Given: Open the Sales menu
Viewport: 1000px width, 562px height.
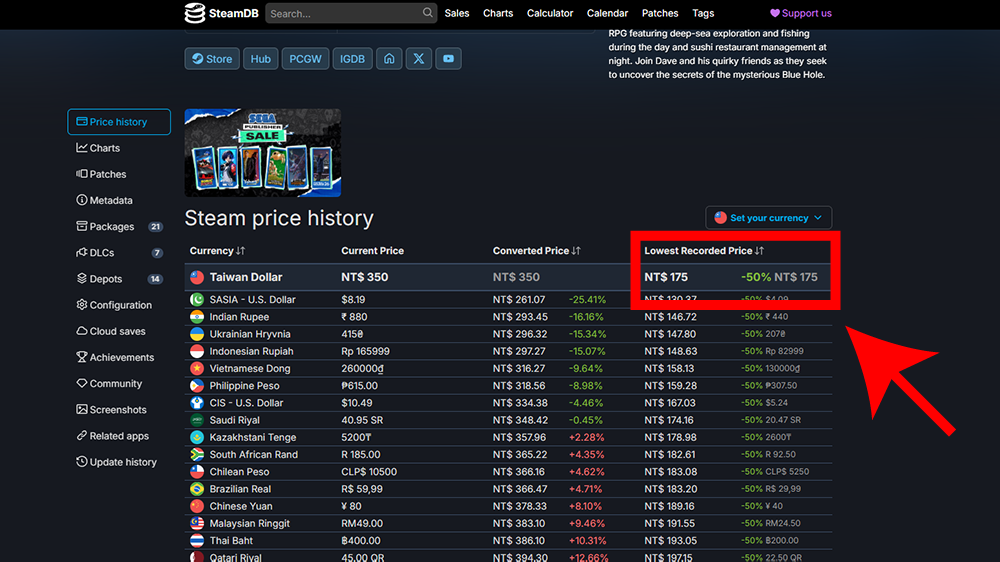Looking at the screenshot, I should tap(457, 13).
